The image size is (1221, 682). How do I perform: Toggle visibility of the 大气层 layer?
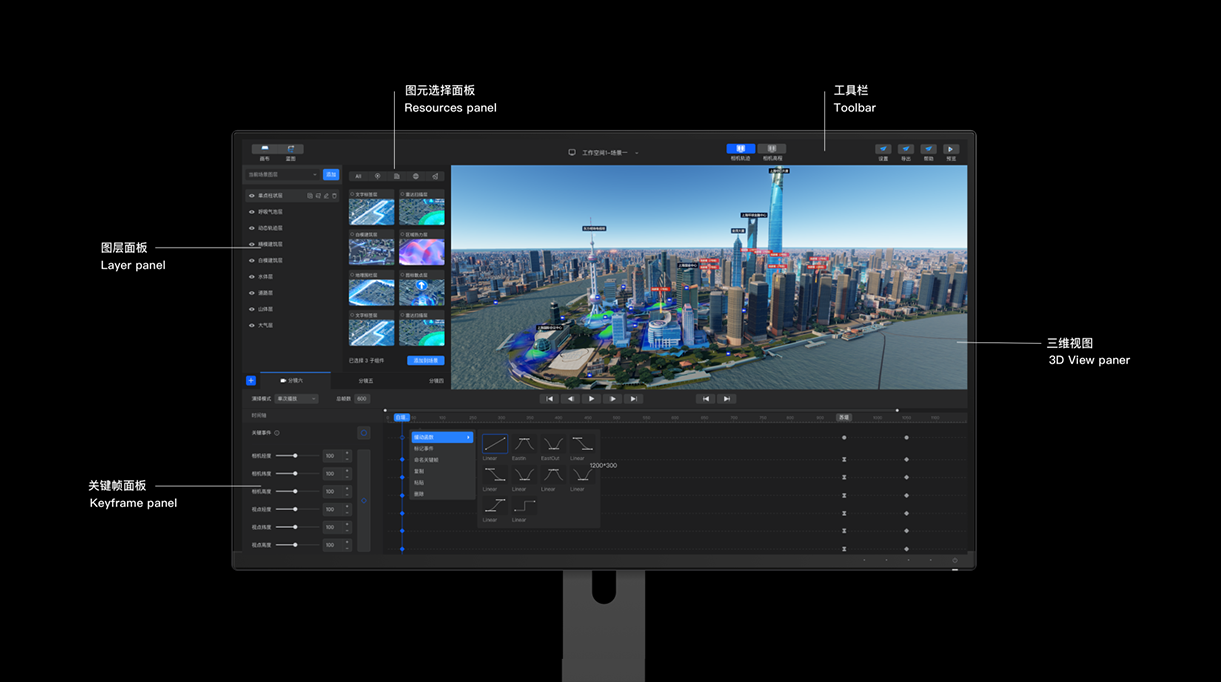click(251, 325)
